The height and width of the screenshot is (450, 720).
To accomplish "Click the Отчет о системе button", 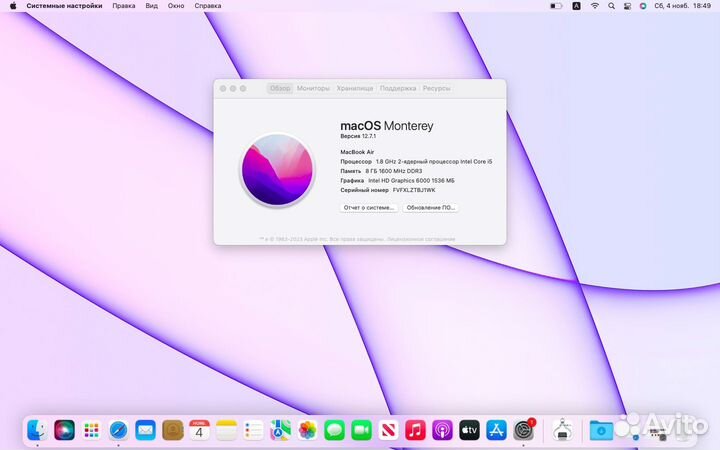I will [369, 208].
